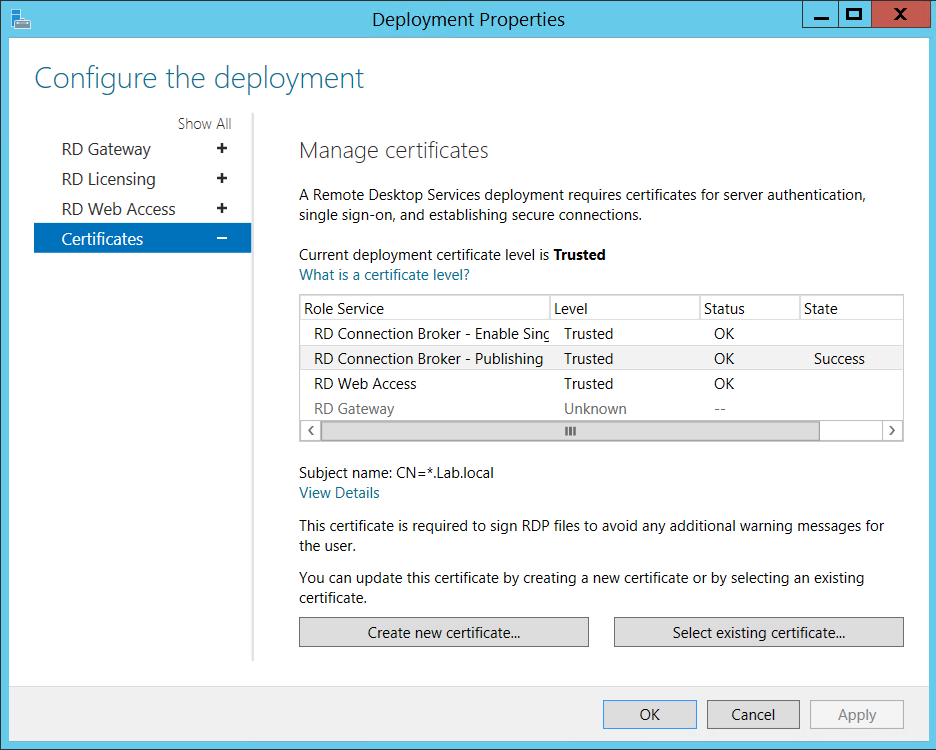Expand the RD Web Access plus icon
This screenshot has width=936, height=750.
pos(222,209)
